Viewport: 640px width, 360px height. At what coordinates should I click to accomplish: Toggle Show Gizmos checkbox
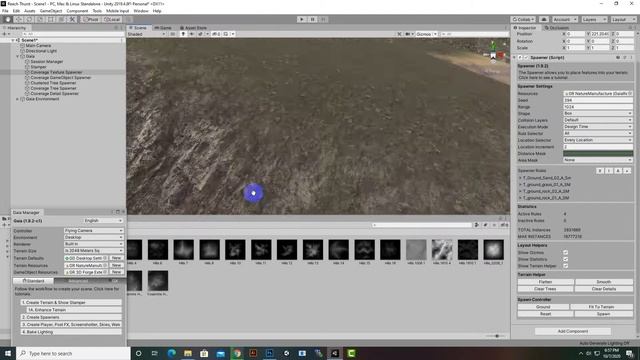565,253
